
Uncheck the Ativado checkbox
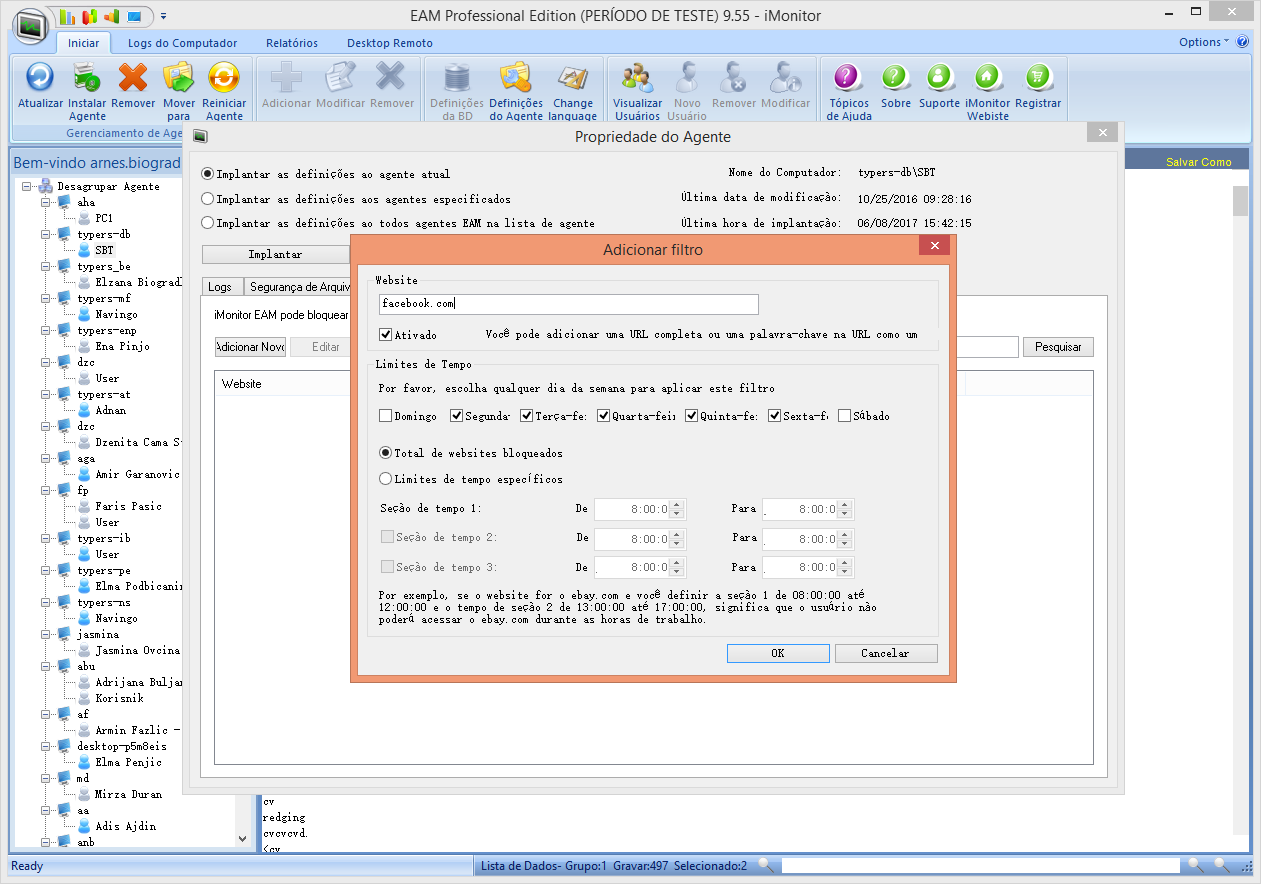pyautogui.click(x=386, y=335)
